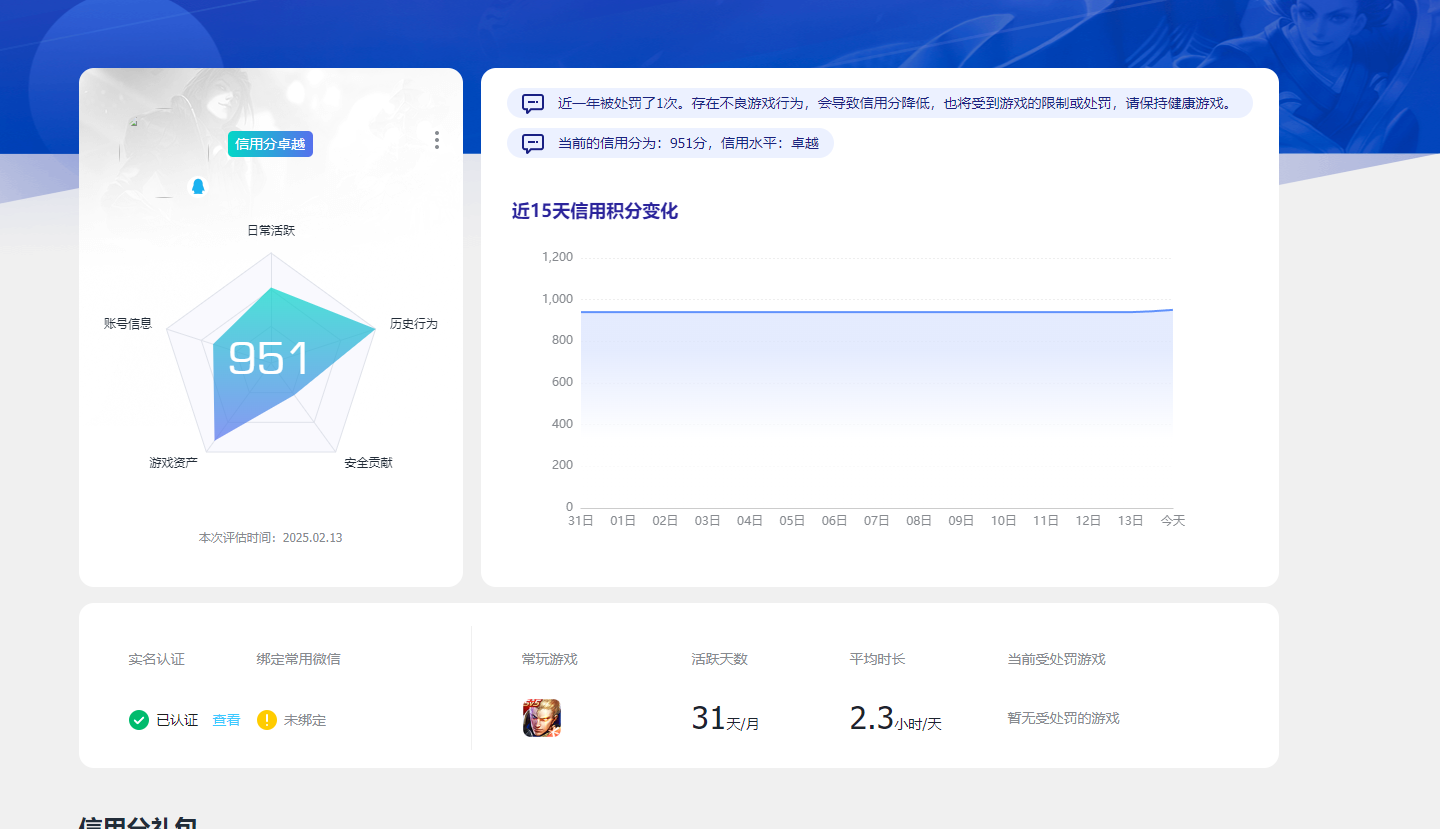Click the 未绑定 WeChat status text

point(305,720)
